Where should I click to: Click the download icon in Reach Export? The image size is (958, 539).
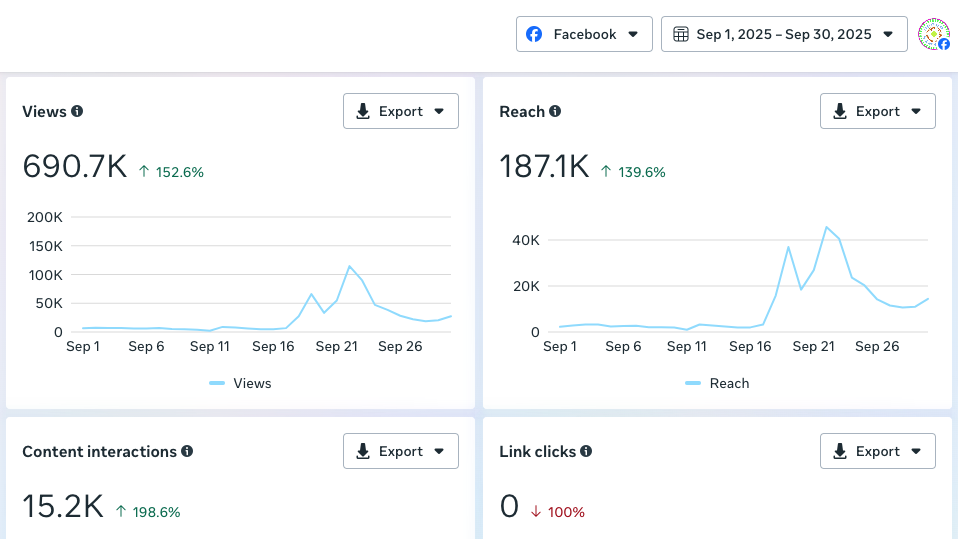click(x=840, y=111)
